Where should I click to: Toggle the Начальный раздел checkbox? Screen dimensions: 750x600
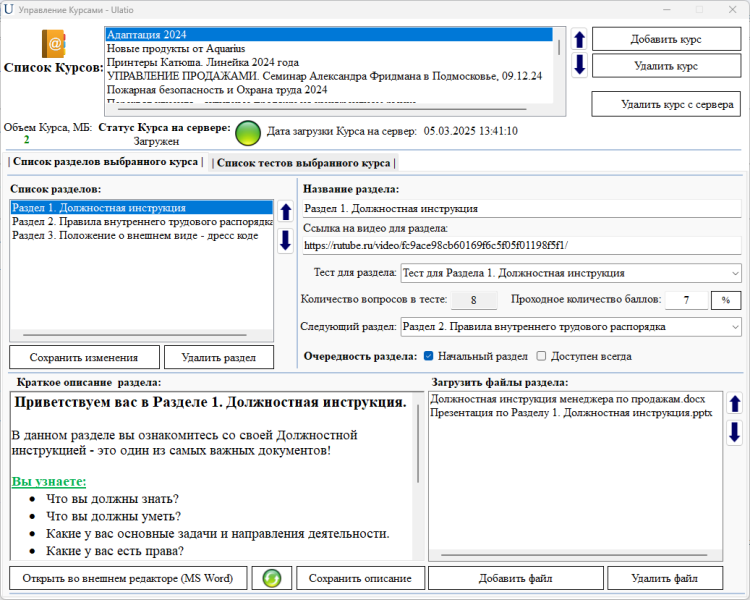[429, 356]
